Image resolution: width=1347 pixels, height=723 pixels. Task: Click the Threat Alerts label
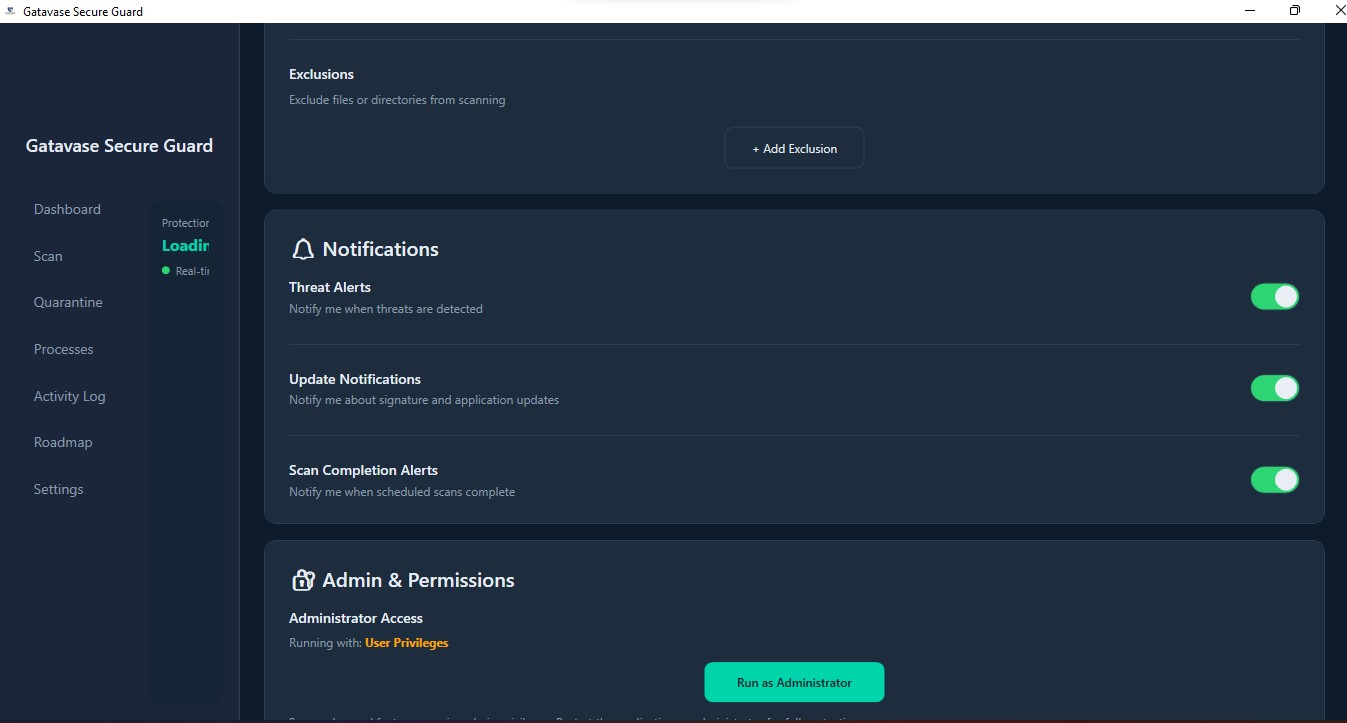(330, 287)
